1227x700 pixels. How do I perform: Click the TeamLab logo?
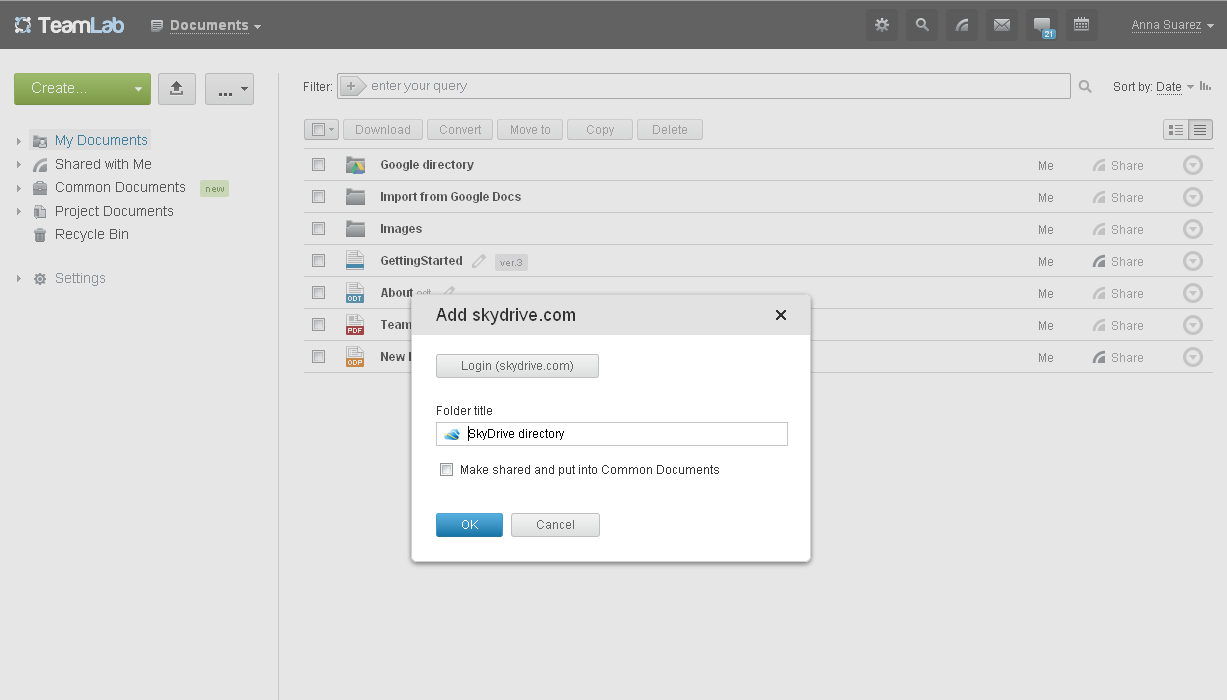pyautogui.click(x=70, y=25)
